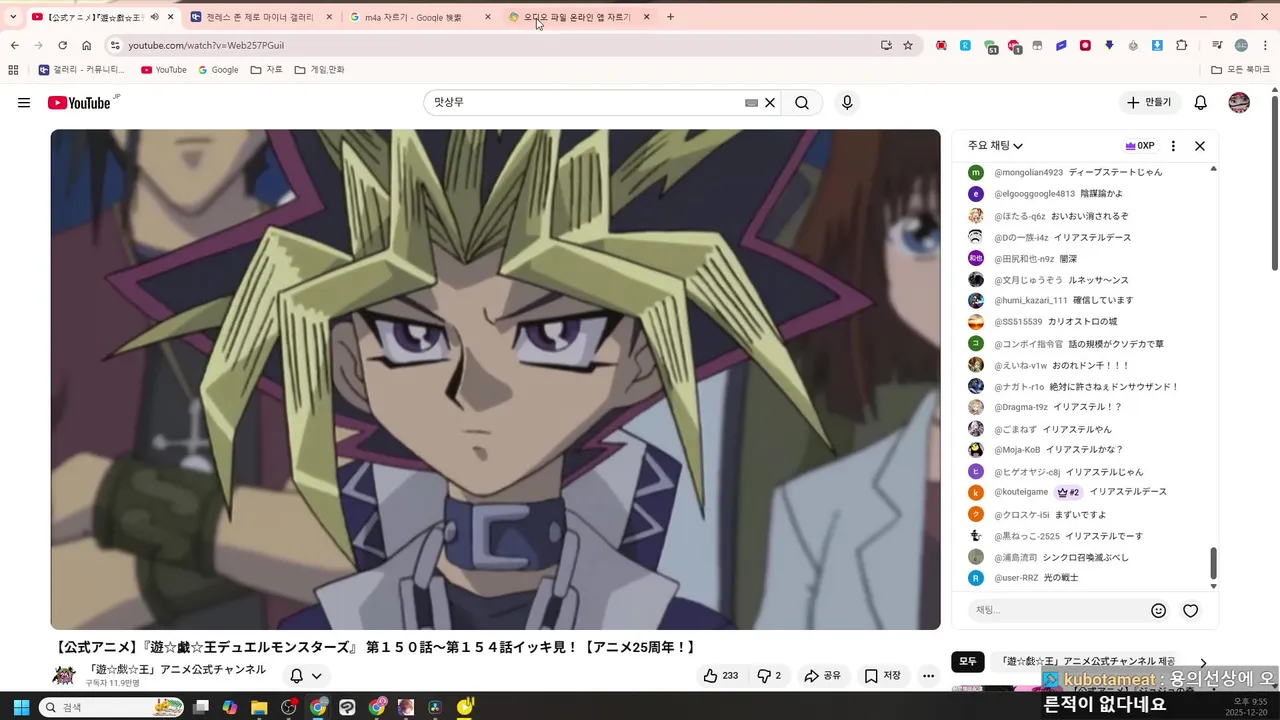
Task: Show next filter chips with arrow
Action: [1203, 663]
